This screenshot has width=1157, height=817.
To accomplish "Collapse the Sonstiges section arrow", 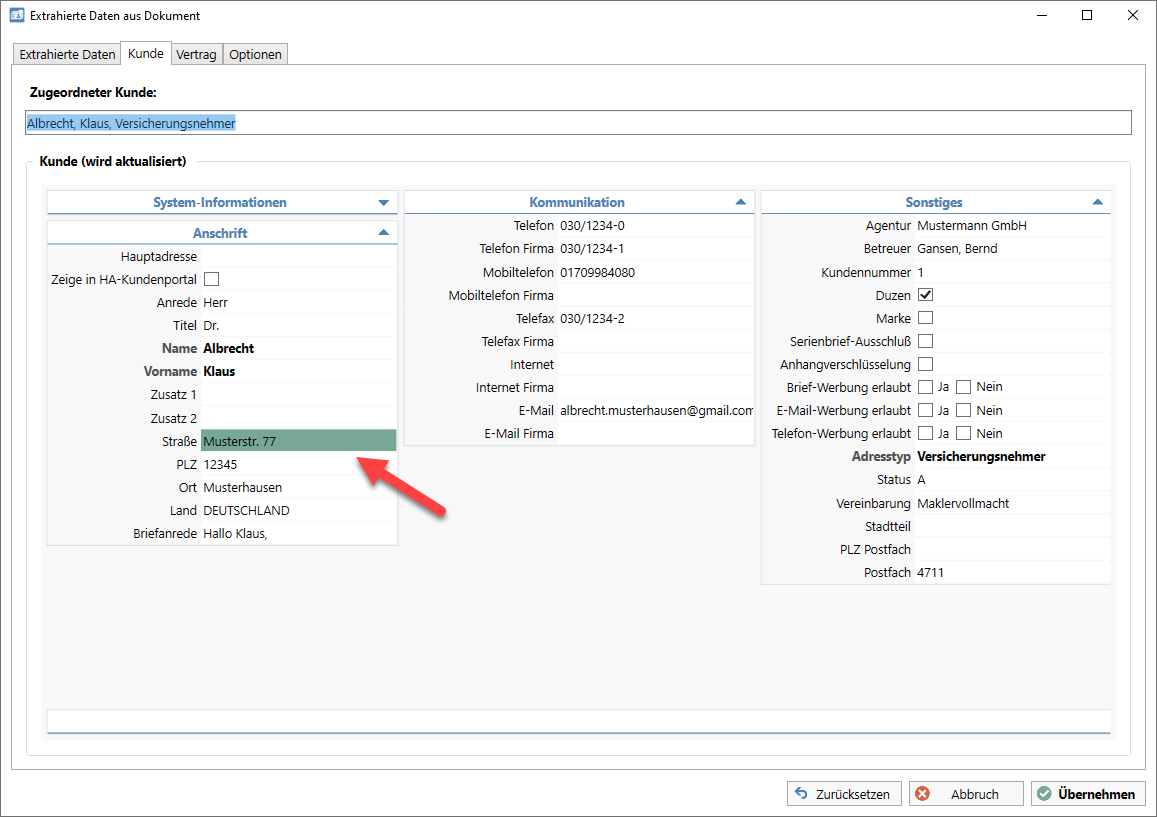I will click(x=1098, y=202).
